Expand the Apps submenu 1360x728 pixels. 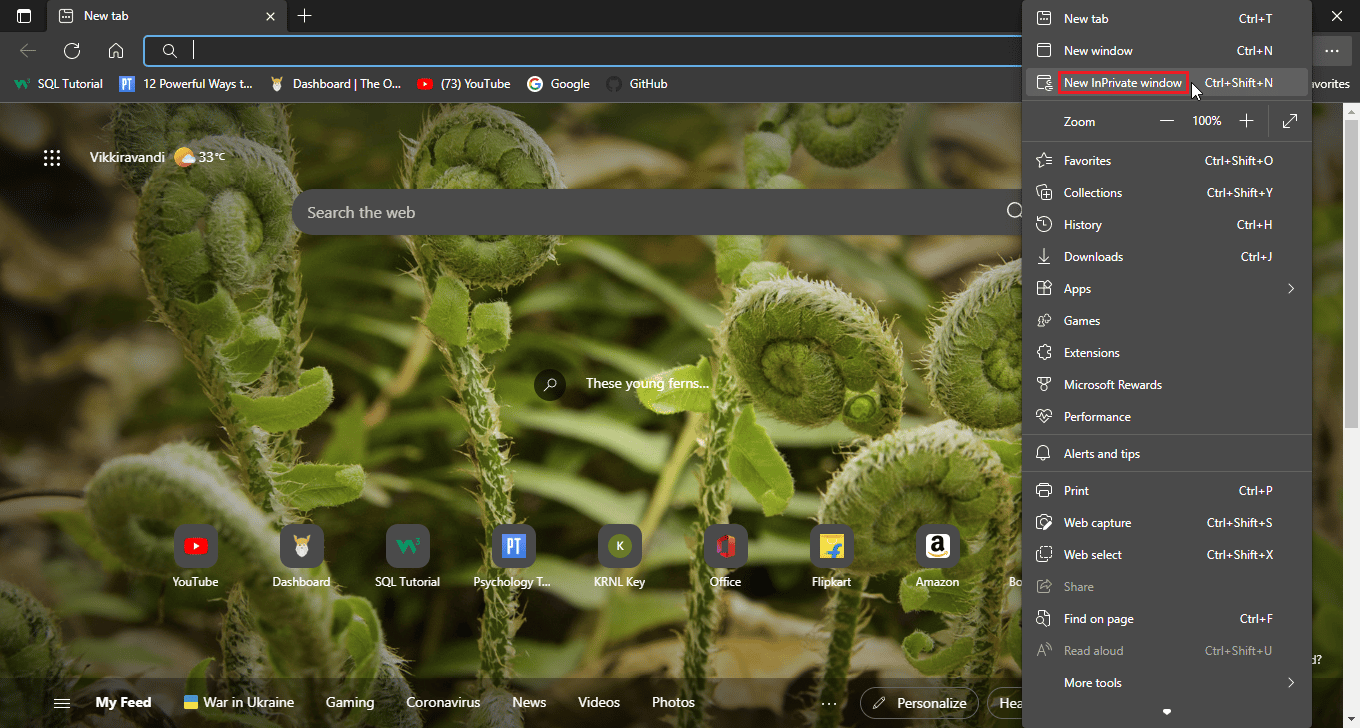[1167, 289]
